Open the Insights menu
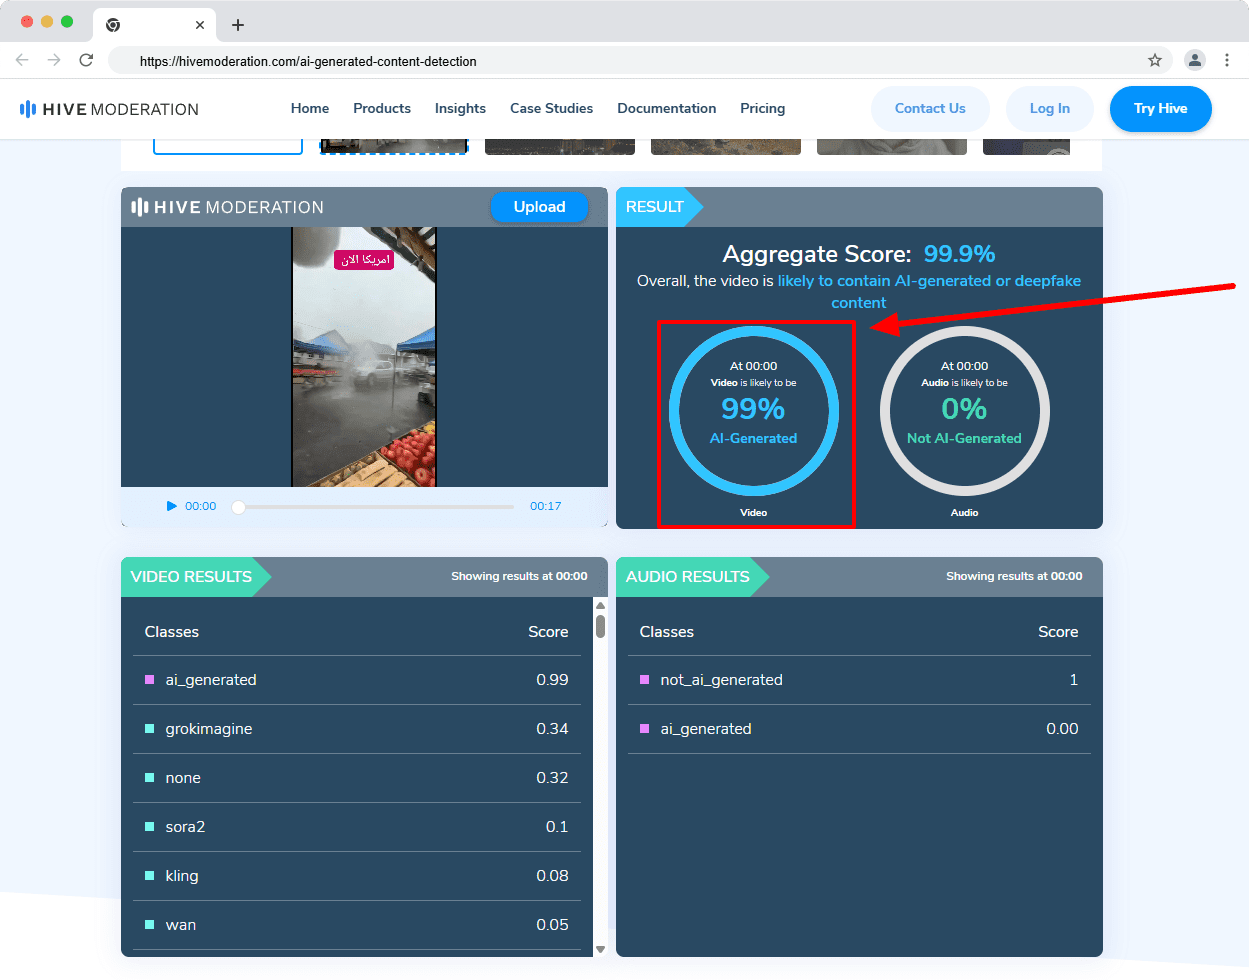 [x=460, y=108]
